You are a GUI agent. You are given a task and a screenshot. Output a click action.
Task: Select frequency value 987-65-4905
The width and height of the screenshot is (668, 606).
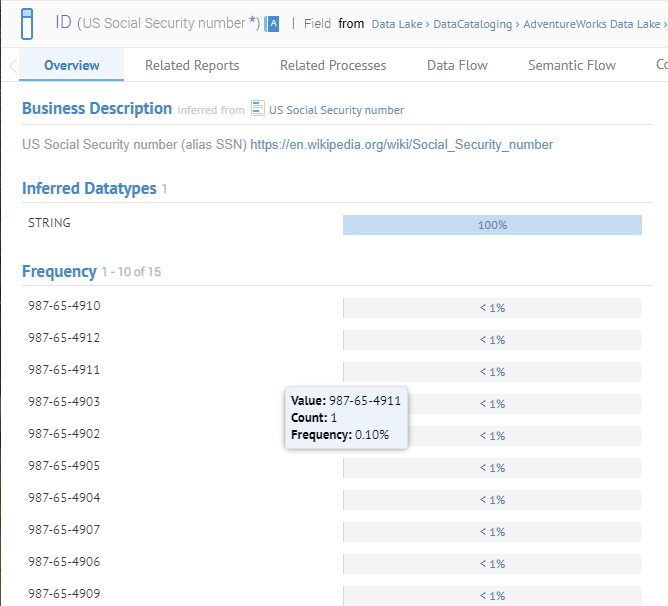click(x=64, y=466)
